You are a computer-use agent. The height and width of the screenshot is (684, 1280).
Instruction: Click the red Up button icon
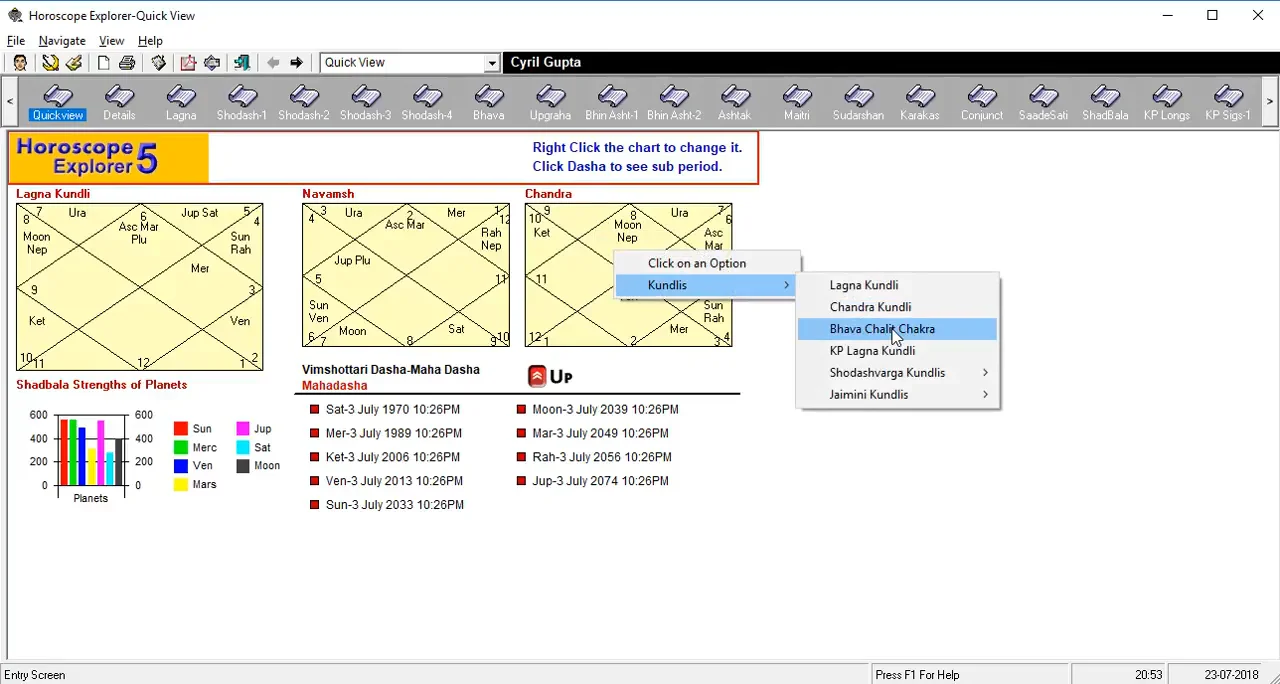click(537, 377)
